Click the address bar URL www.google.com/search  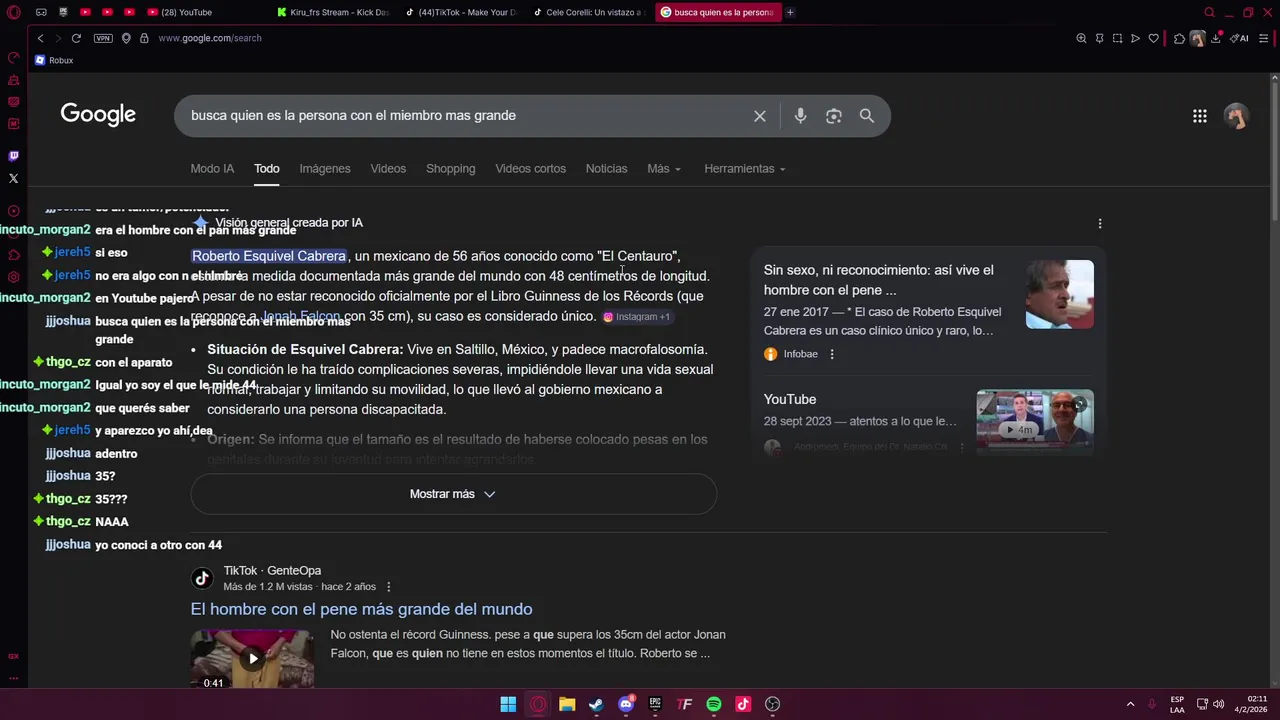[x=210, y=38]
